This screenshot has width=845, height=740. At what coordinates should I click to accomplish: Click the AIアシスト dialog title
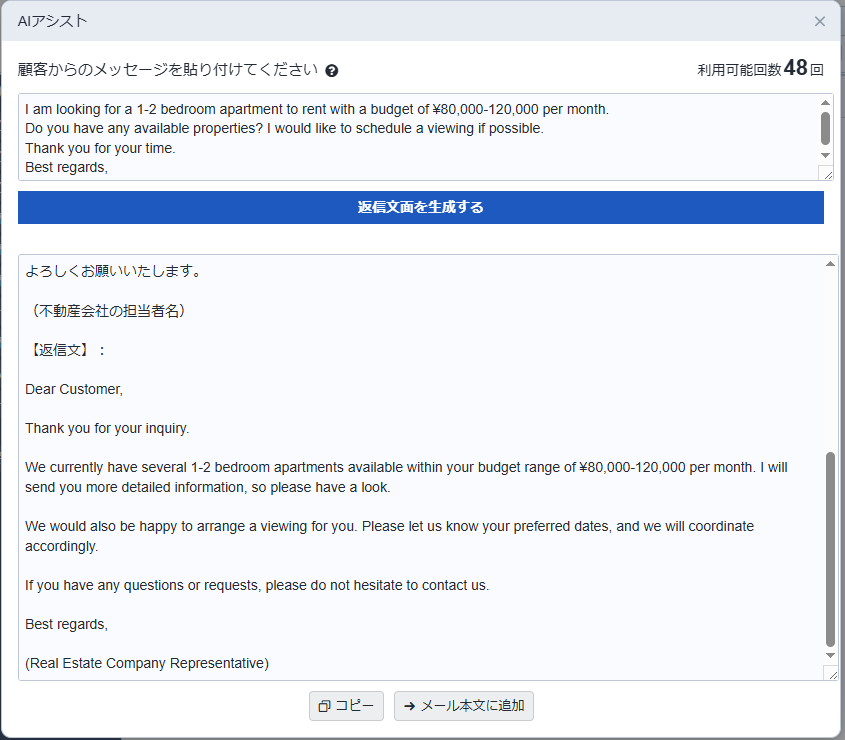(x=52, y=21)
